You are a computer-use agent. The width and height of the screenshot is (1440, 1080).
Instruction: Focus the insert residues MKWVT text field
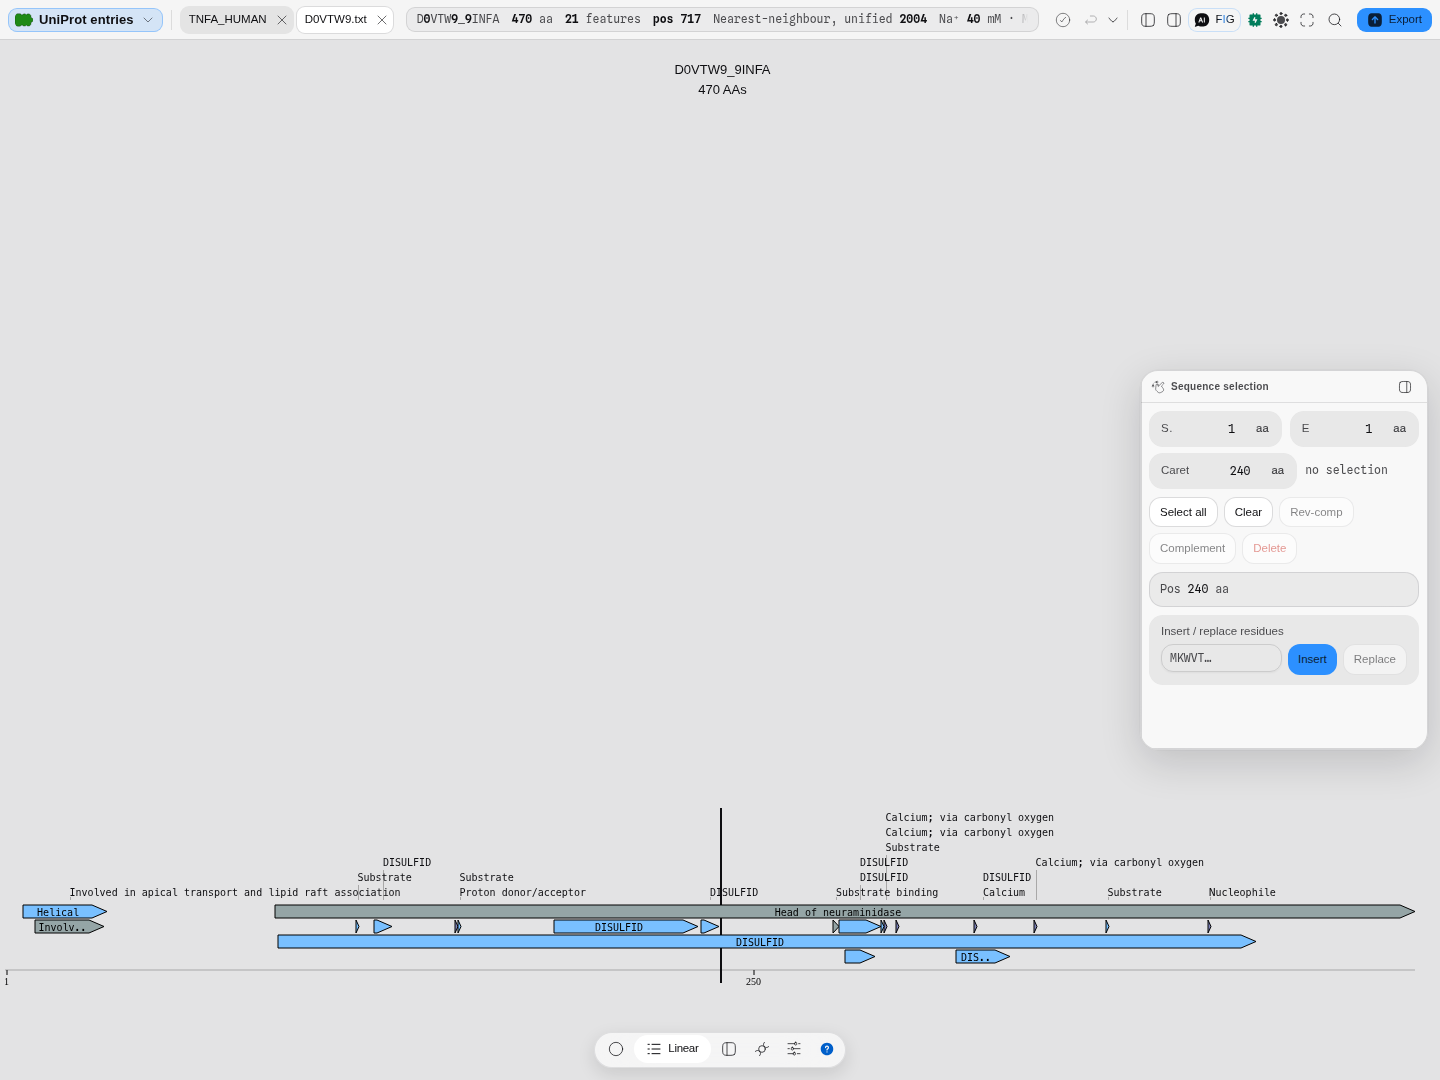click(1221, 658)
